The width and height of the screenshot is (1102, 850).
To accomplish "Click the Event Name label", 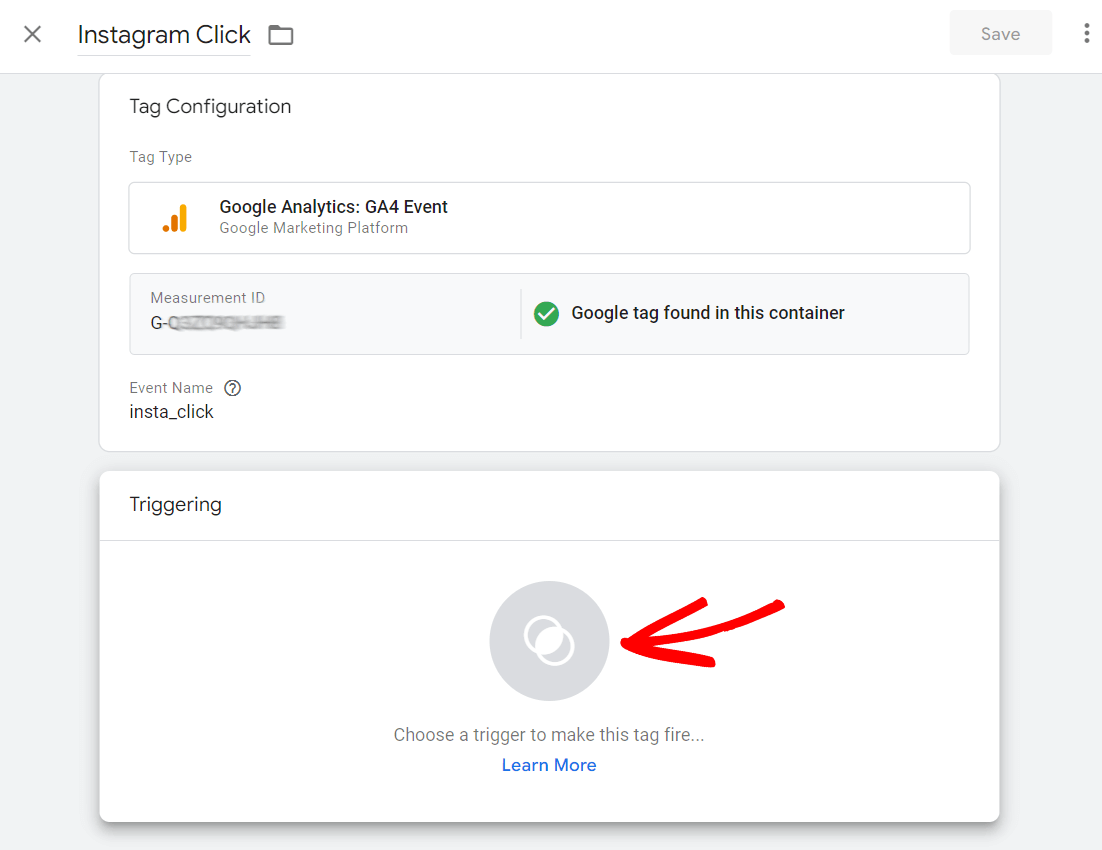I will coord(171,388).
